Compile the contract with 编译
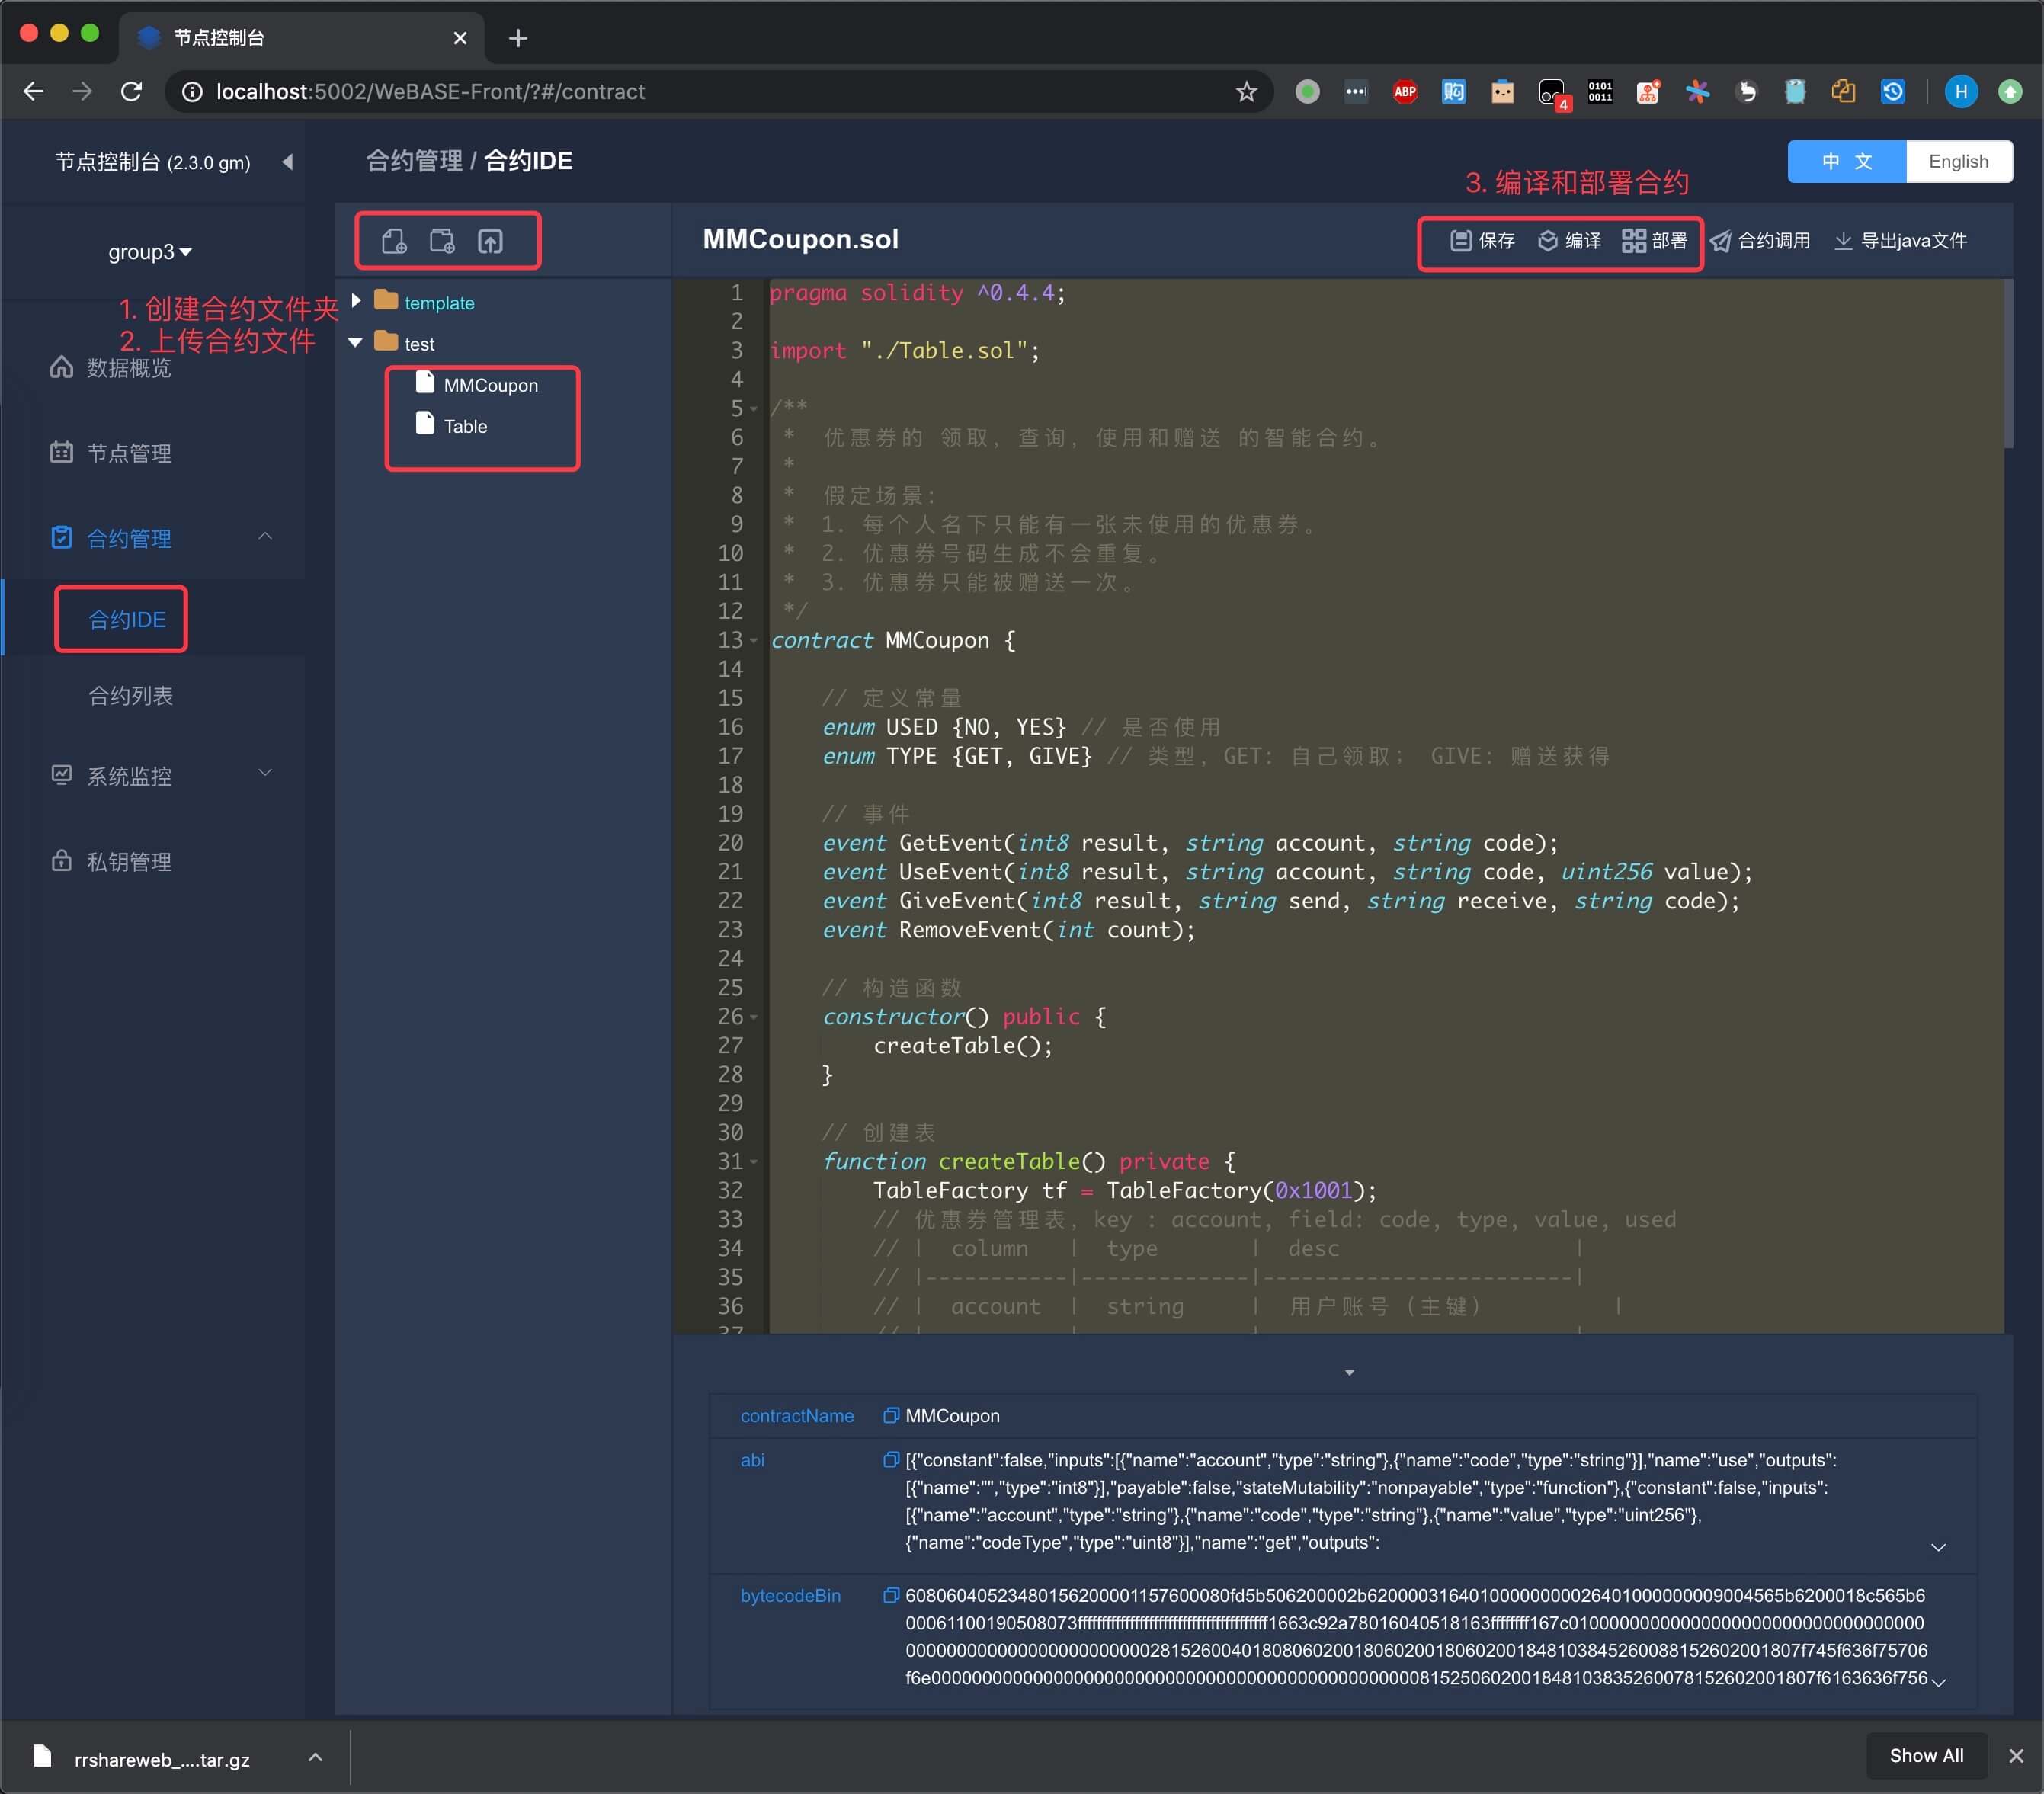Viewport: 2044px width, 1794px height. pyautogui.click(x=1569, y=241)
